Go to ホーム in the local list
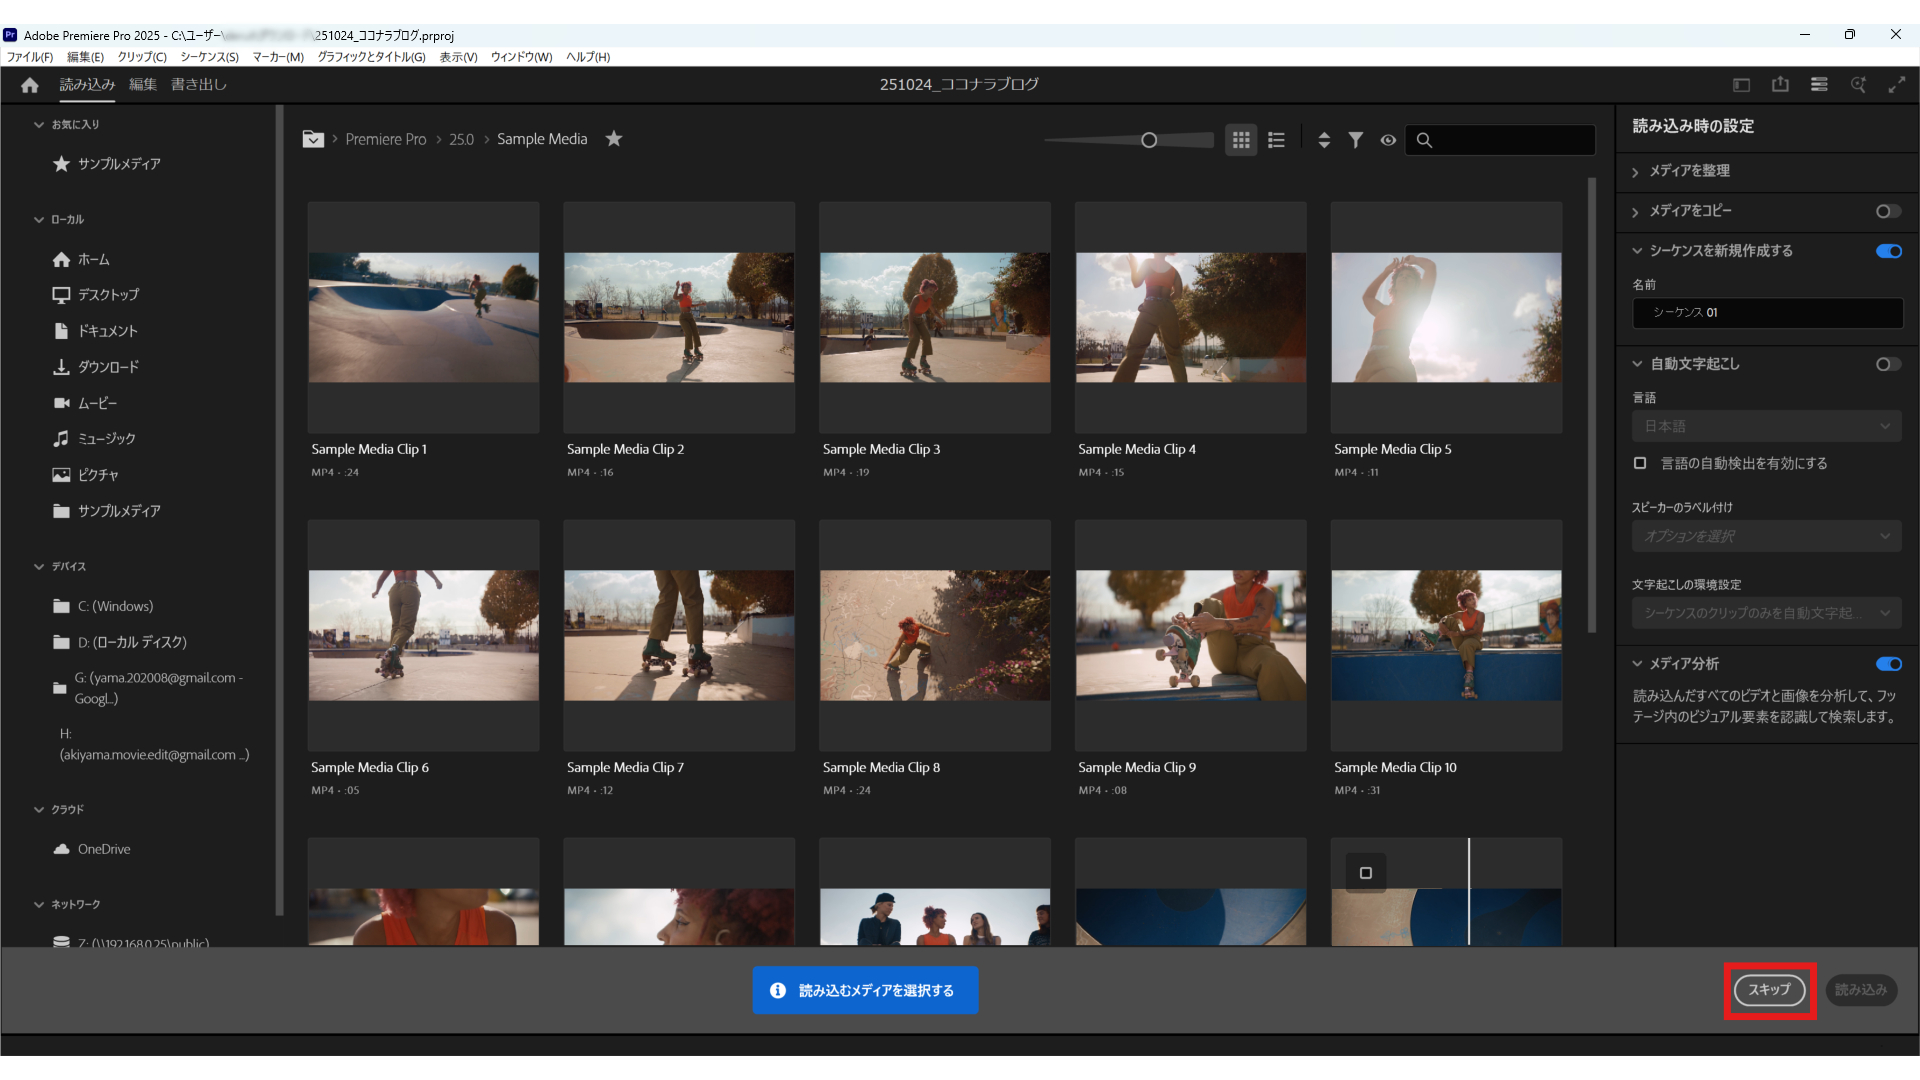 tap(81, 260)
